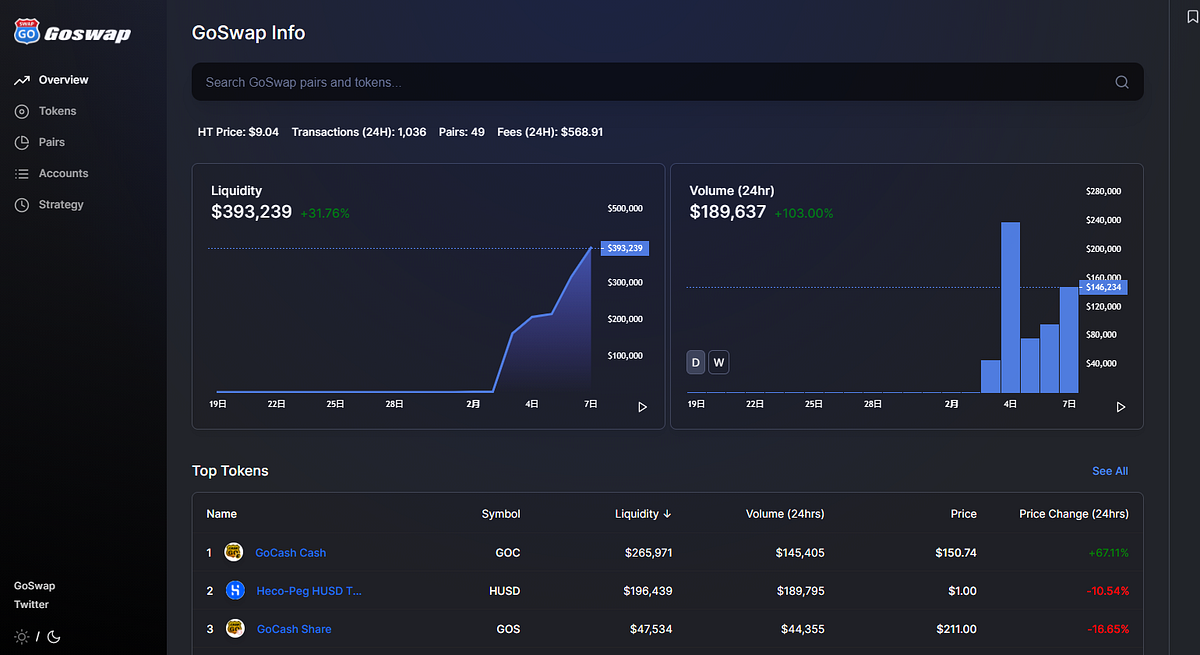Sort the table by Name

222,514
